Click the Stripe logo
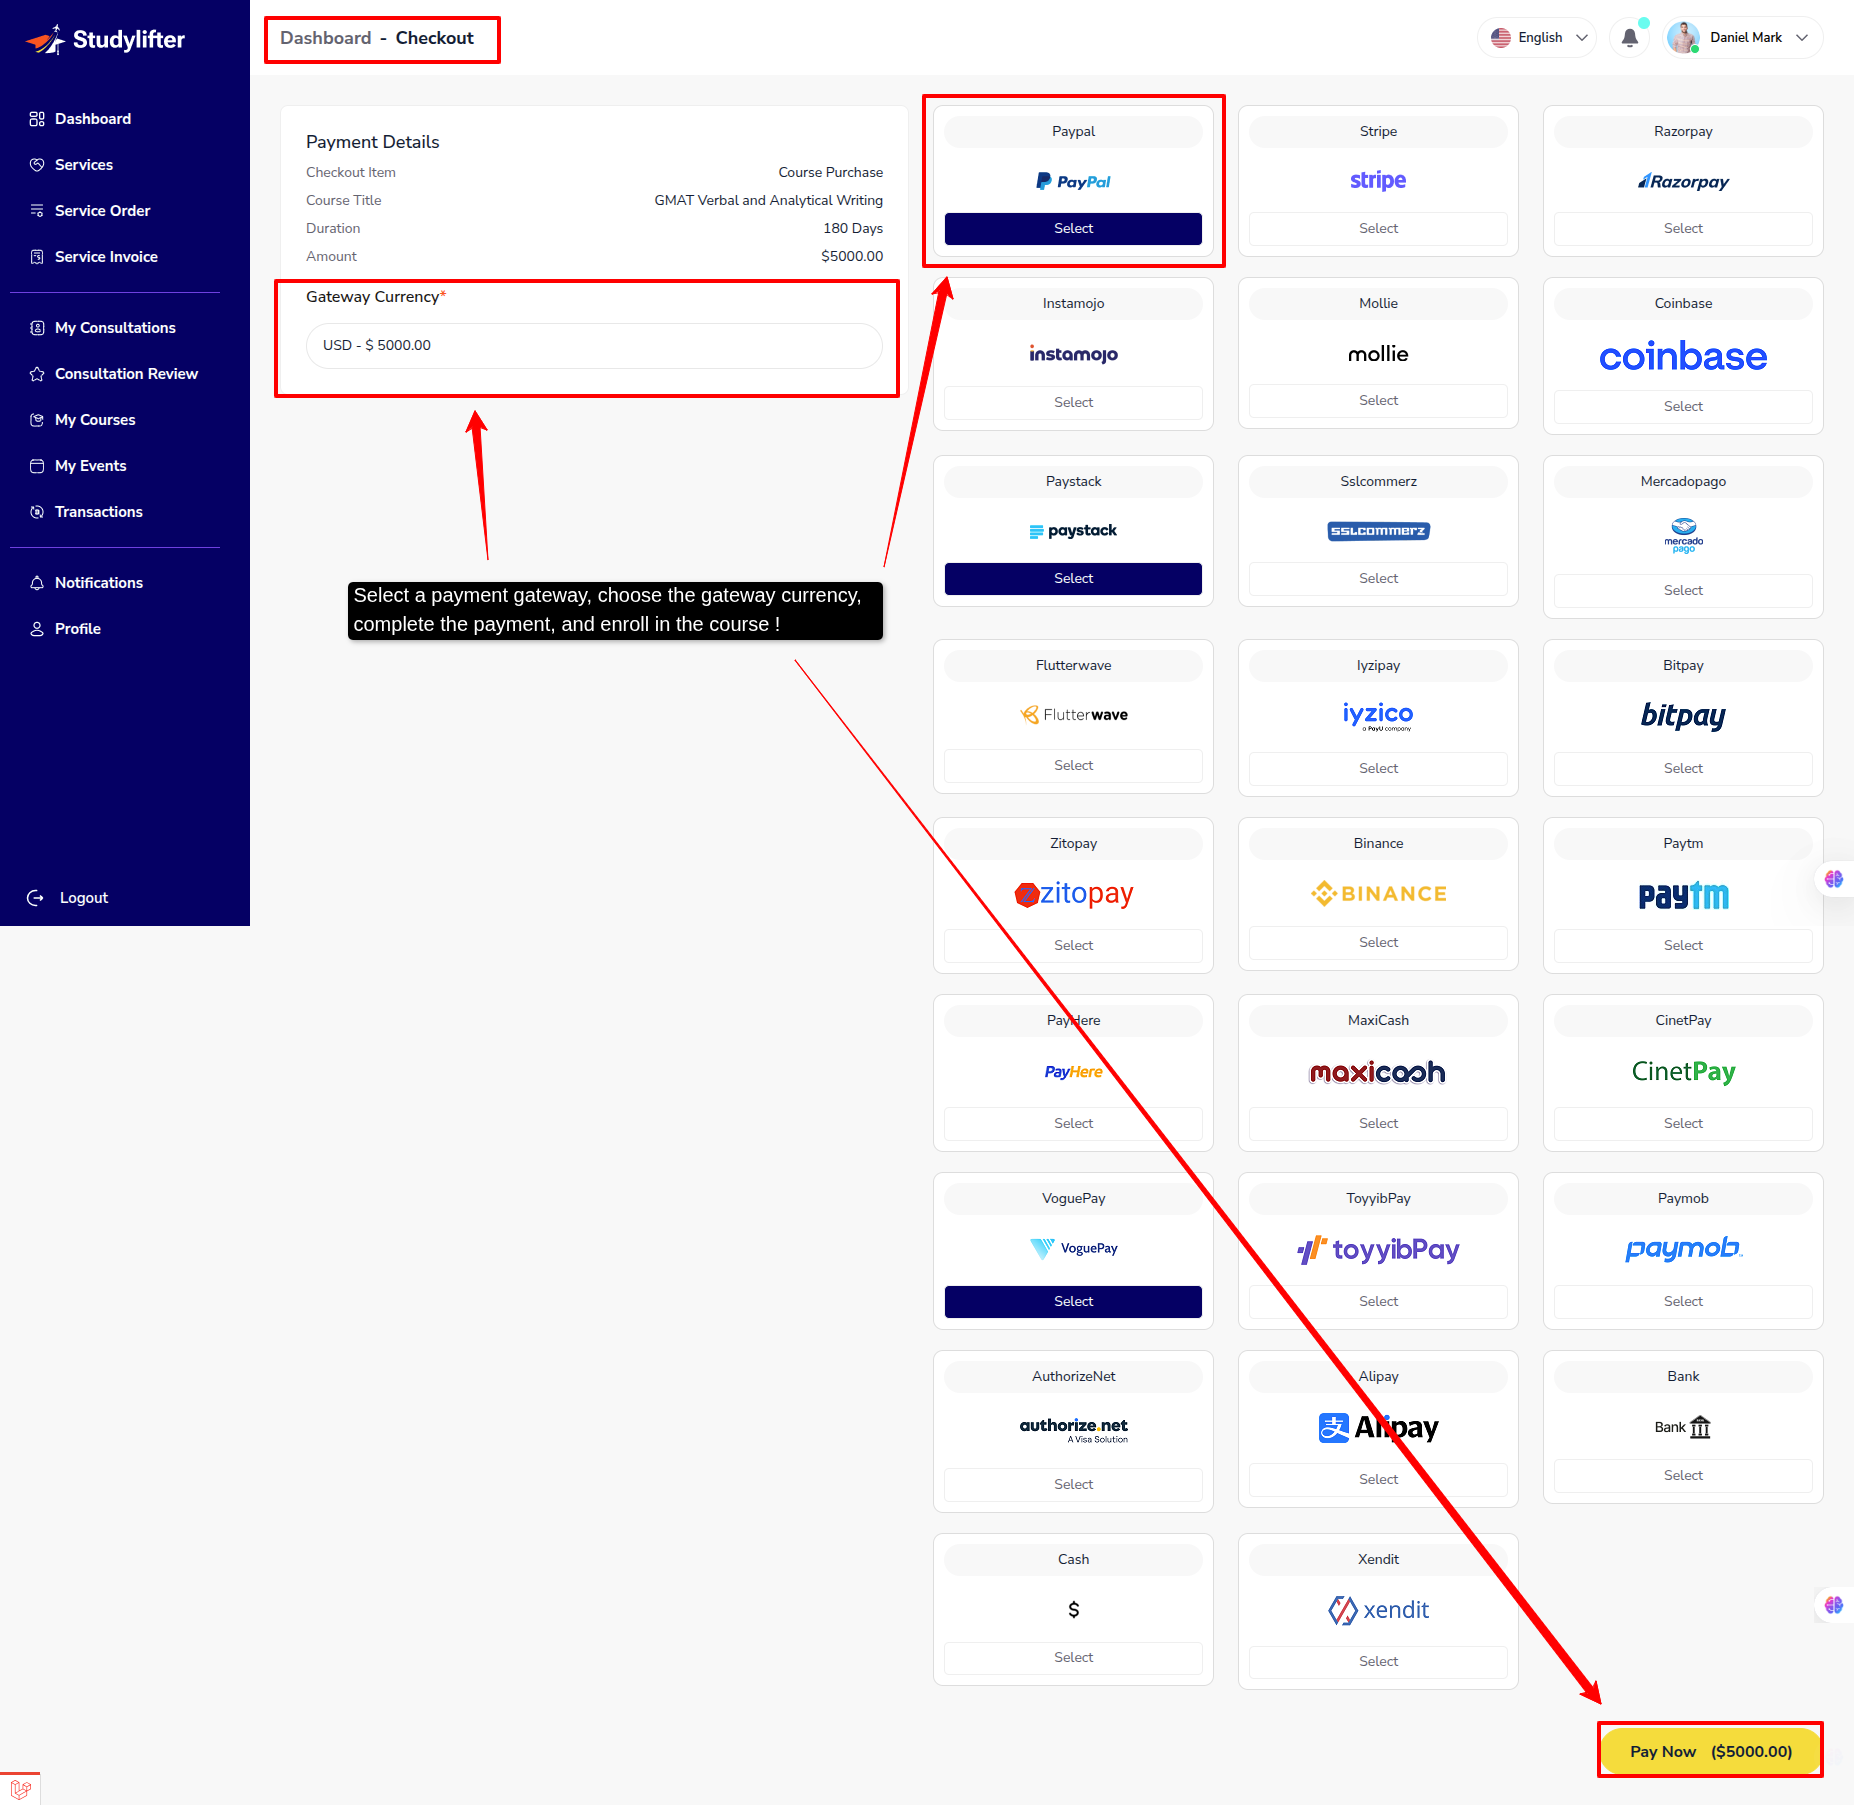 click(1378, 180)
